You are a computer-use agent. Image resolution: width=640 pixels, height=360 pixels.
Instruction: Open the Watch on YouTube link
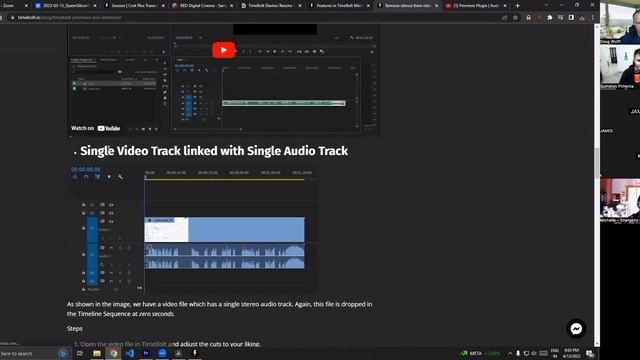point(96,128)
